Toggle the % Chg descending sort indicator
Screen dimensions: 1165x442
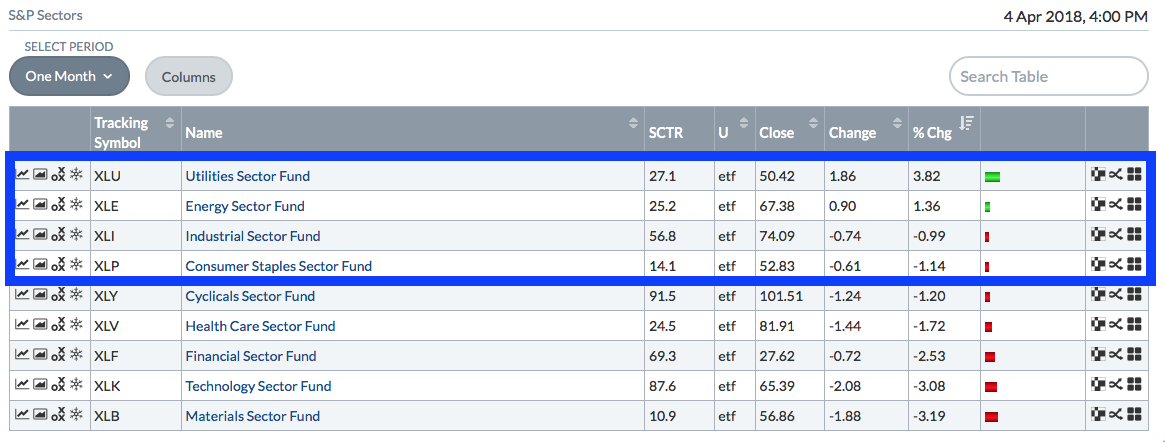966,123
